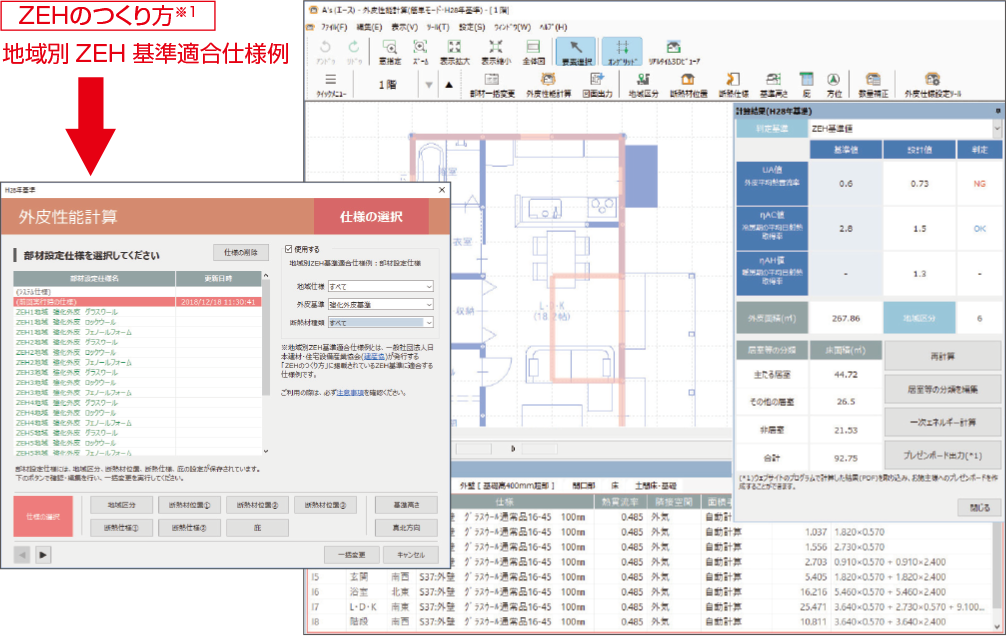Click the 仕様の削除 button
1006x636 pixels.
point(241,253)
